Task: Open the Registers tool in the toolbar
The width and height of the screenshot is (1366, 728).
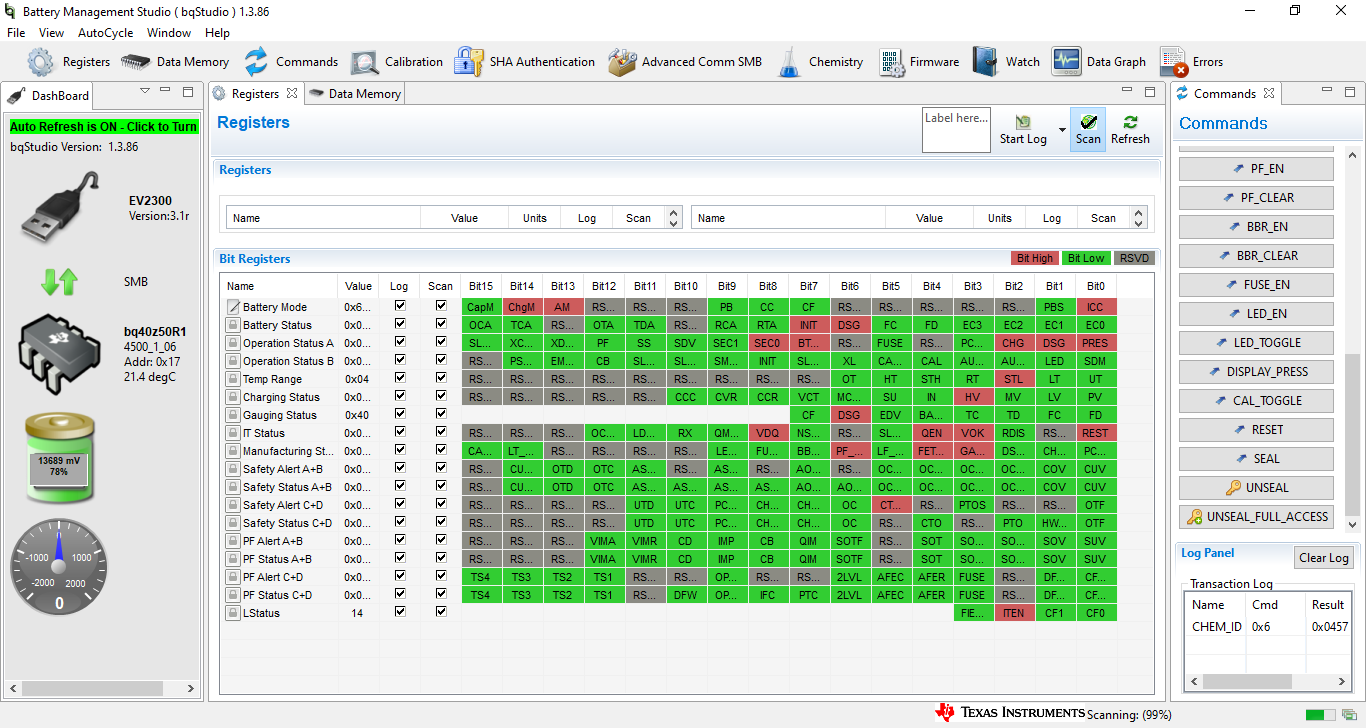Action: coord(68,62)
